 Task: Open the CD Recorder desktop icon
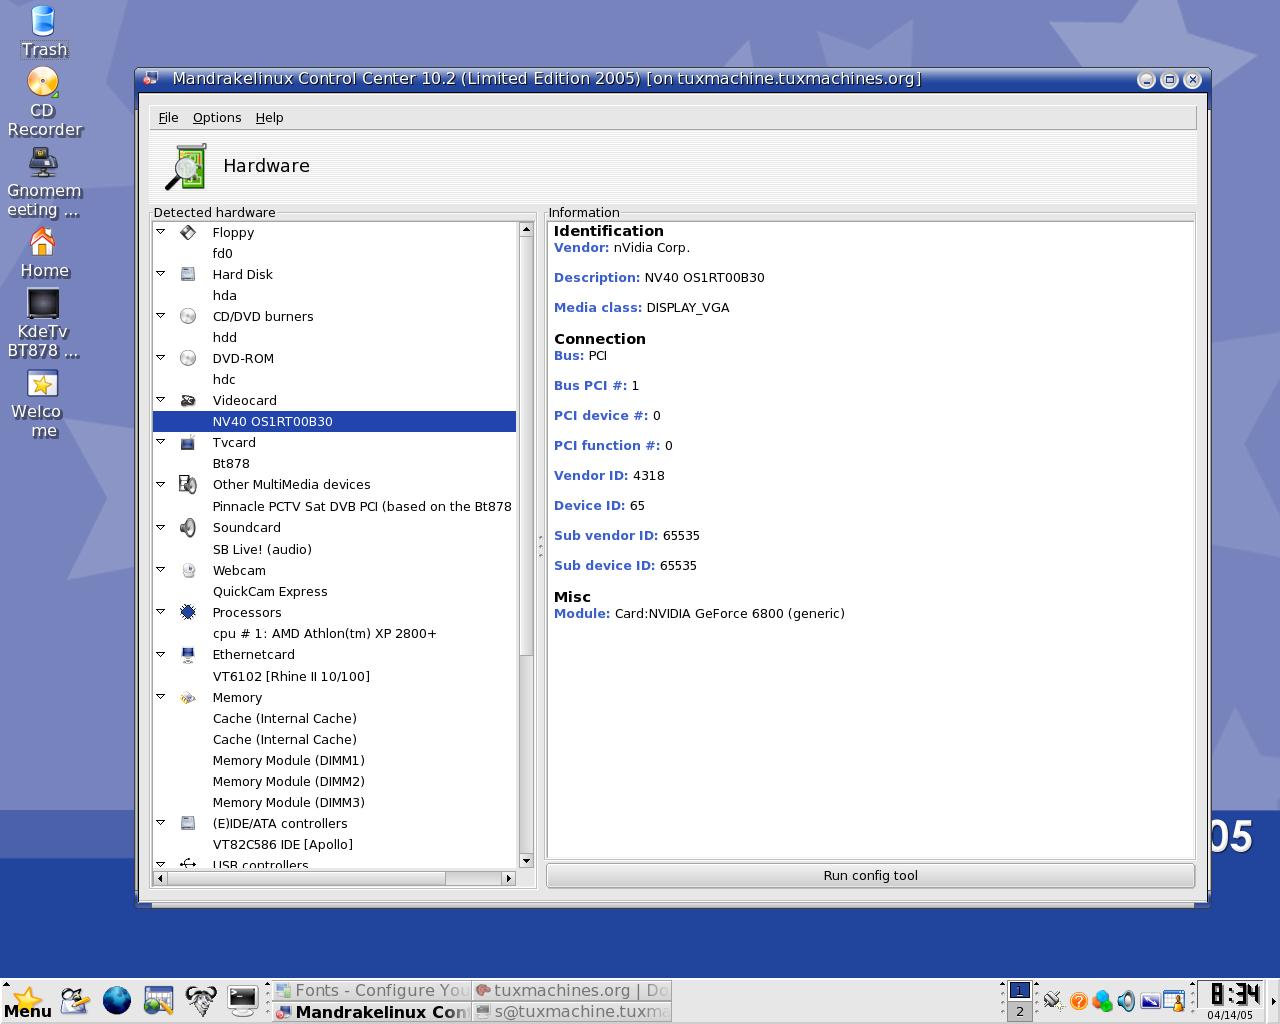[43, 82]
